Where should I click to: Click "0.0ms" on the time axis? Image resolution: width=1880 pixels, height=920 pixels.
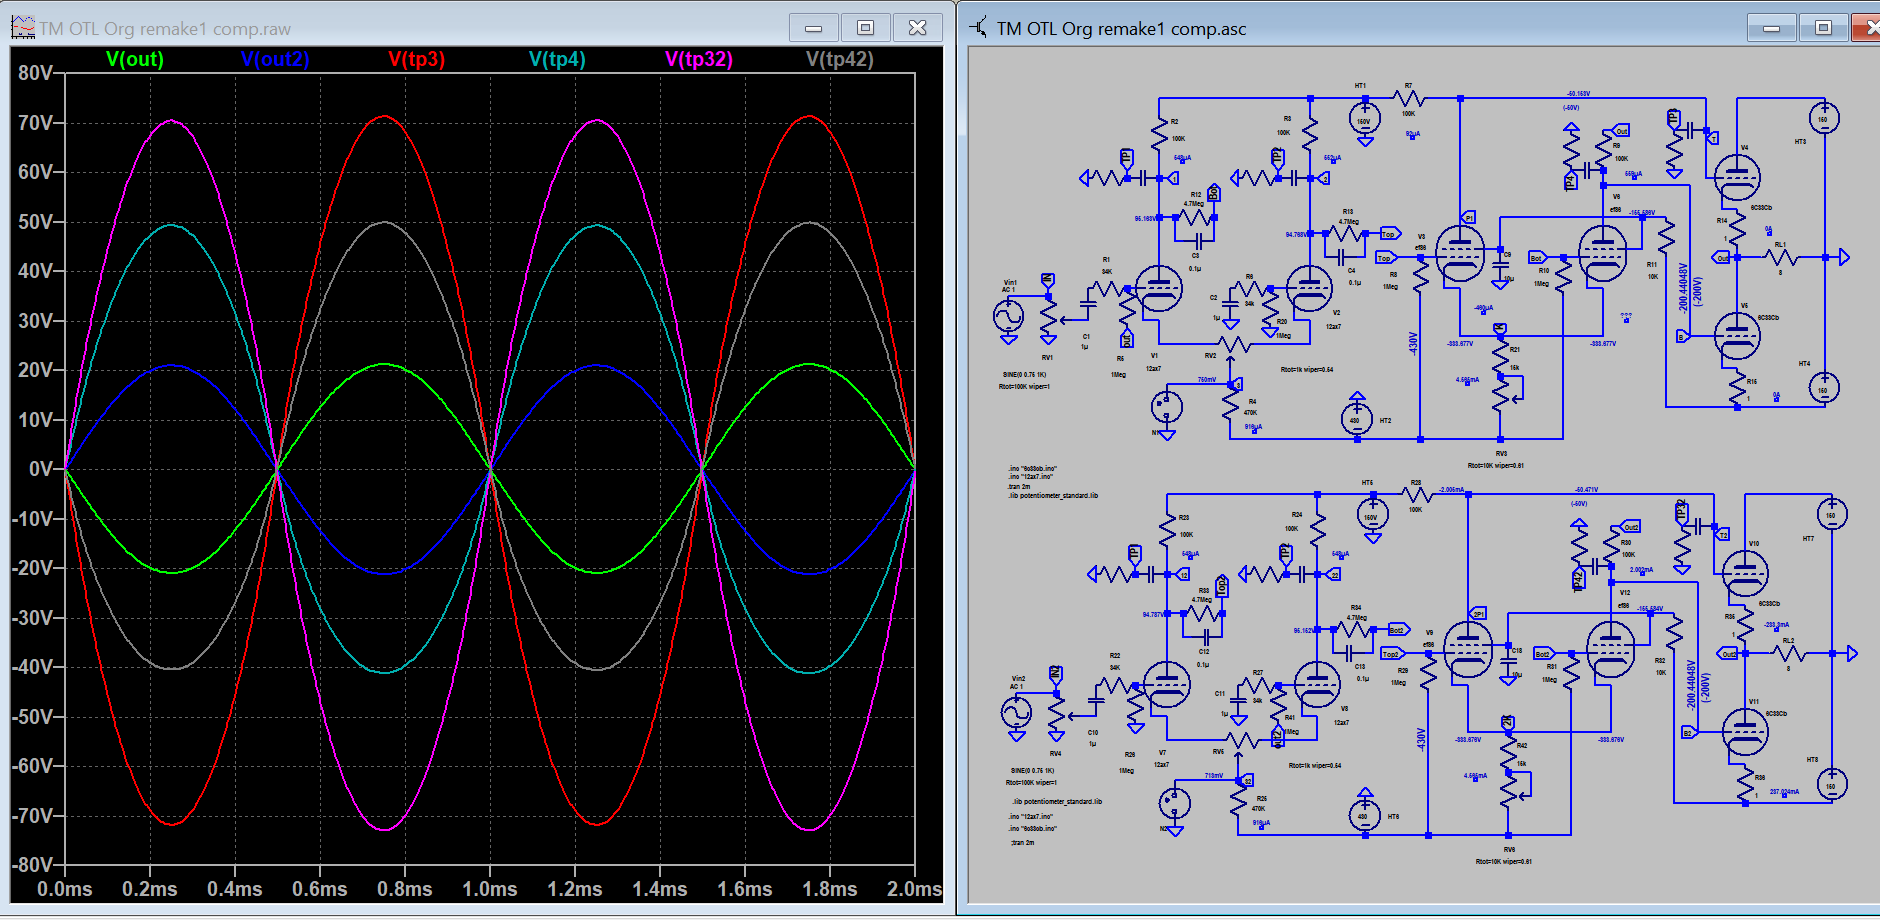pyautogui.click(x=65, y=889)
